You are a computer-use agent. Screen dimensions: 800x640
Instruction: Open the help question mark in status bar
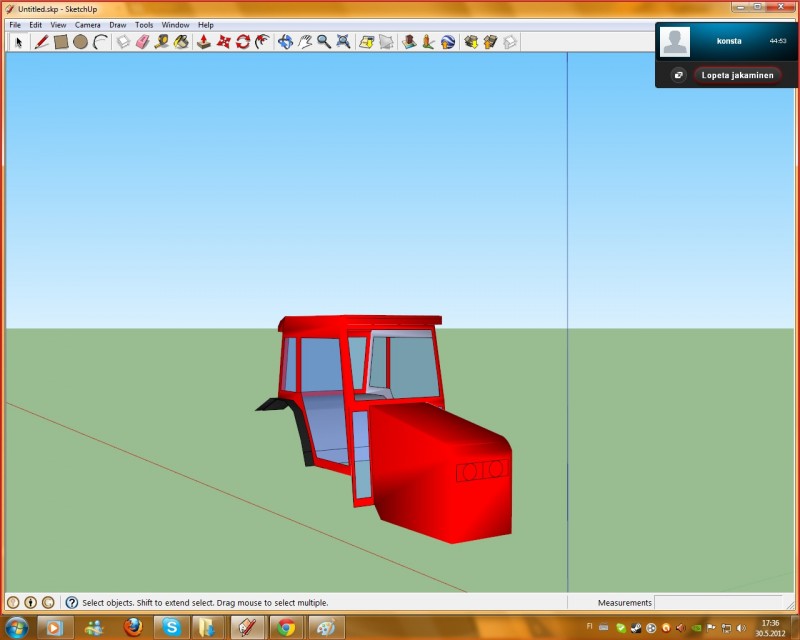pyautogui.click(x=72, y=603)
